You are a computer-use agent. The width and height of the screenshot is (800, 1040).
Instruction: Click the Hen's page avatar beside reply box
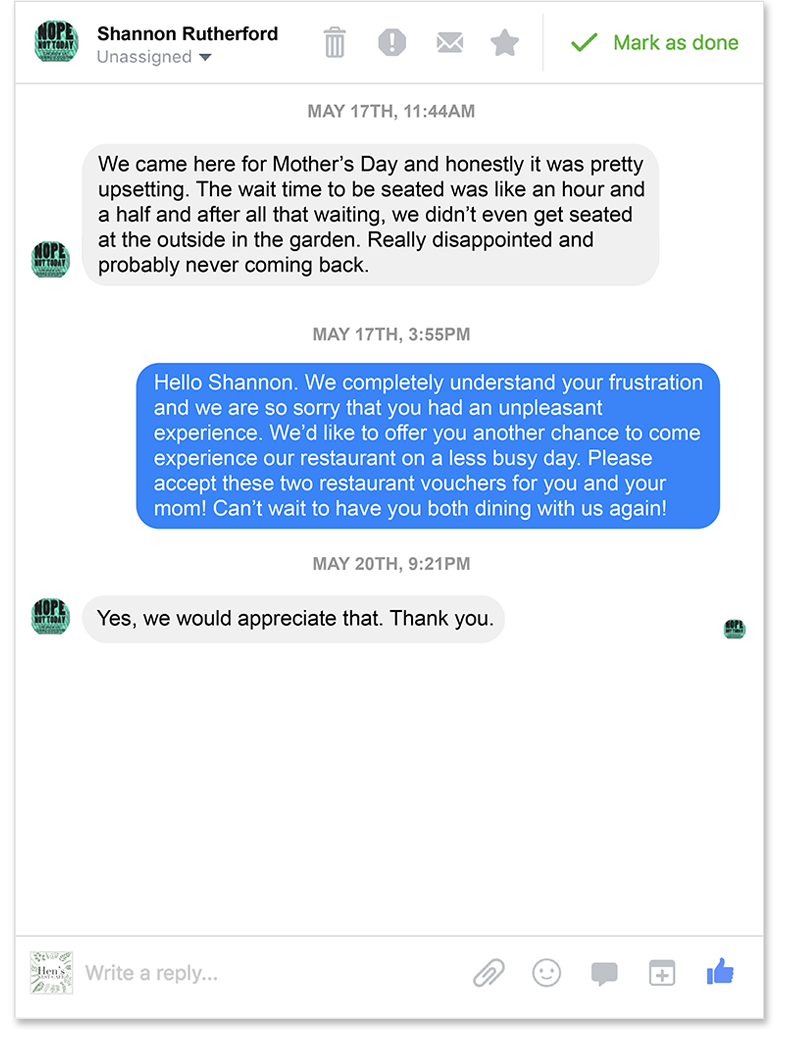click(51, 972)
